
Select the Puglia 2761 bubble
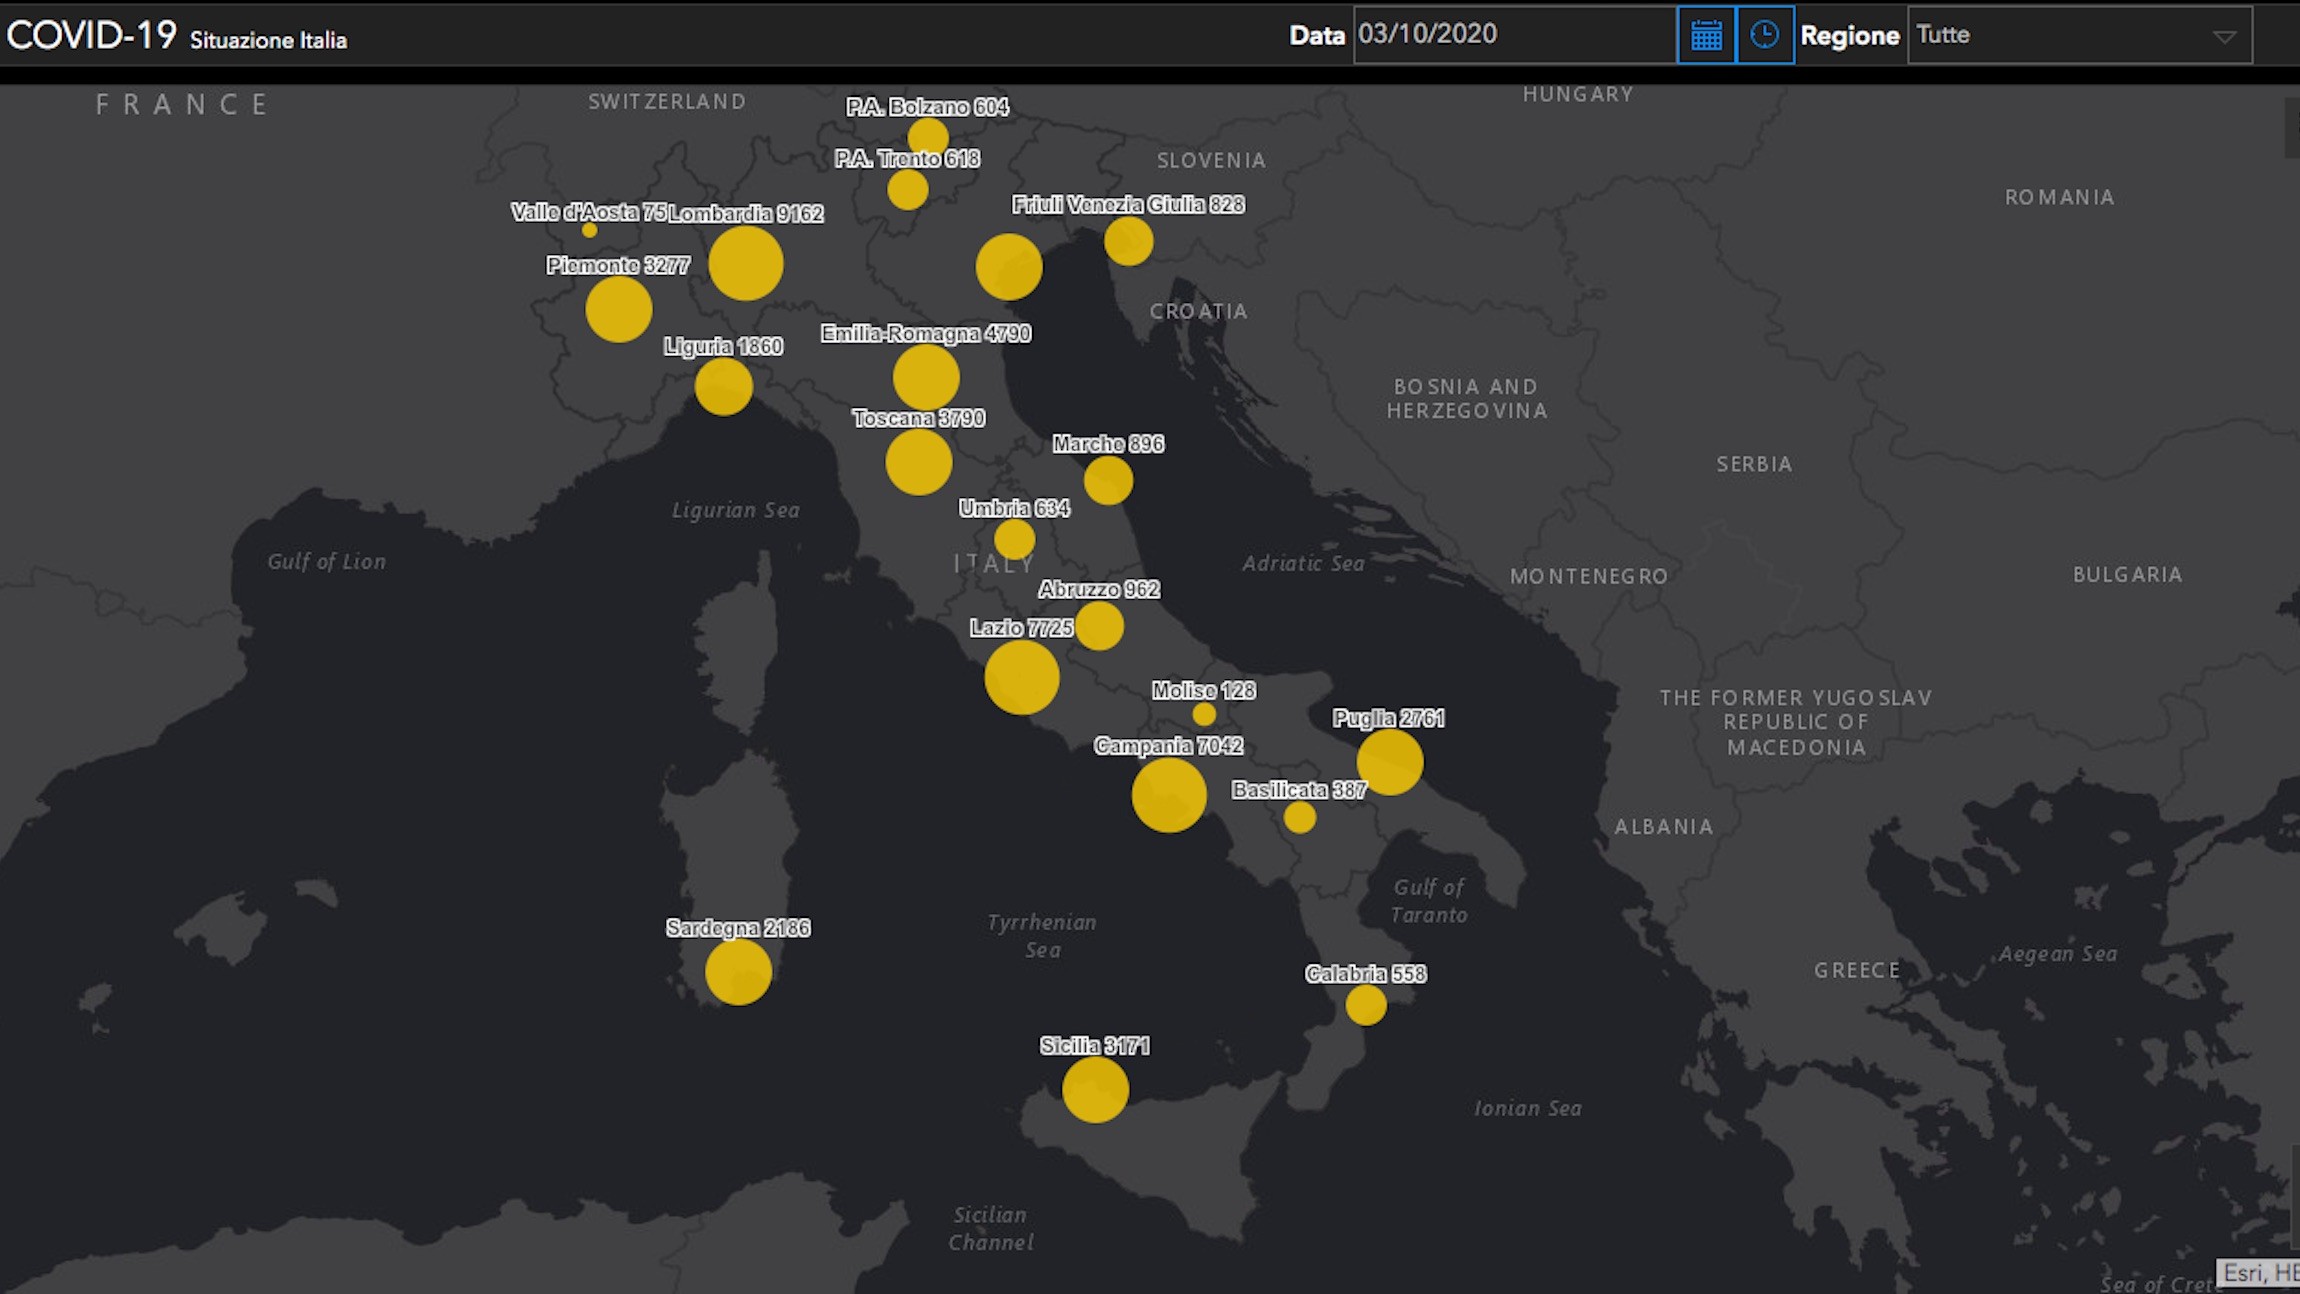pos(1390,762)
